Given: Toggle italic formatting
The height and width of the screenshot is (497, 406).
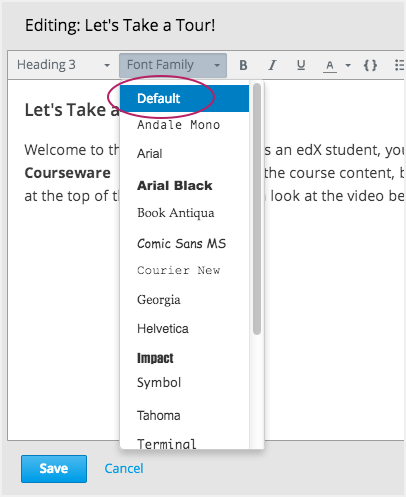Looking at the screenshot, I should 272,65.
